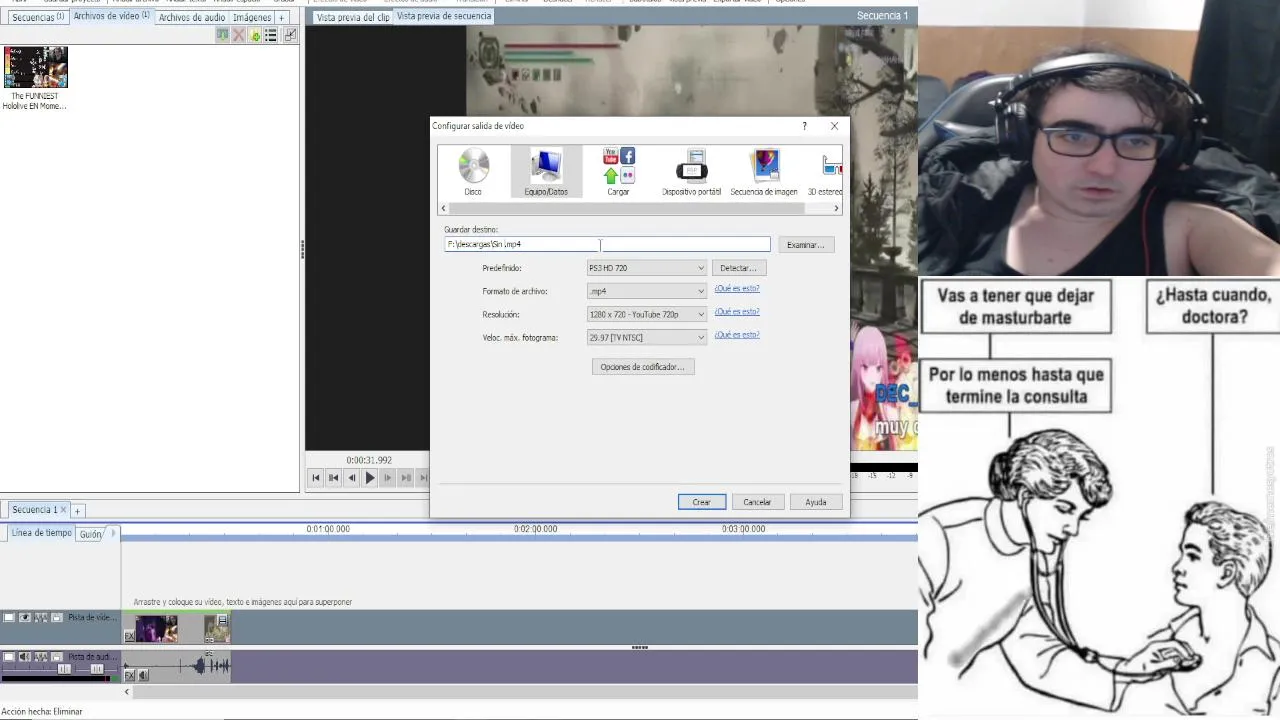This screenshot has height=720, width=1280.
Task: Switch media bin to list view icon
Action: (271, 35)
